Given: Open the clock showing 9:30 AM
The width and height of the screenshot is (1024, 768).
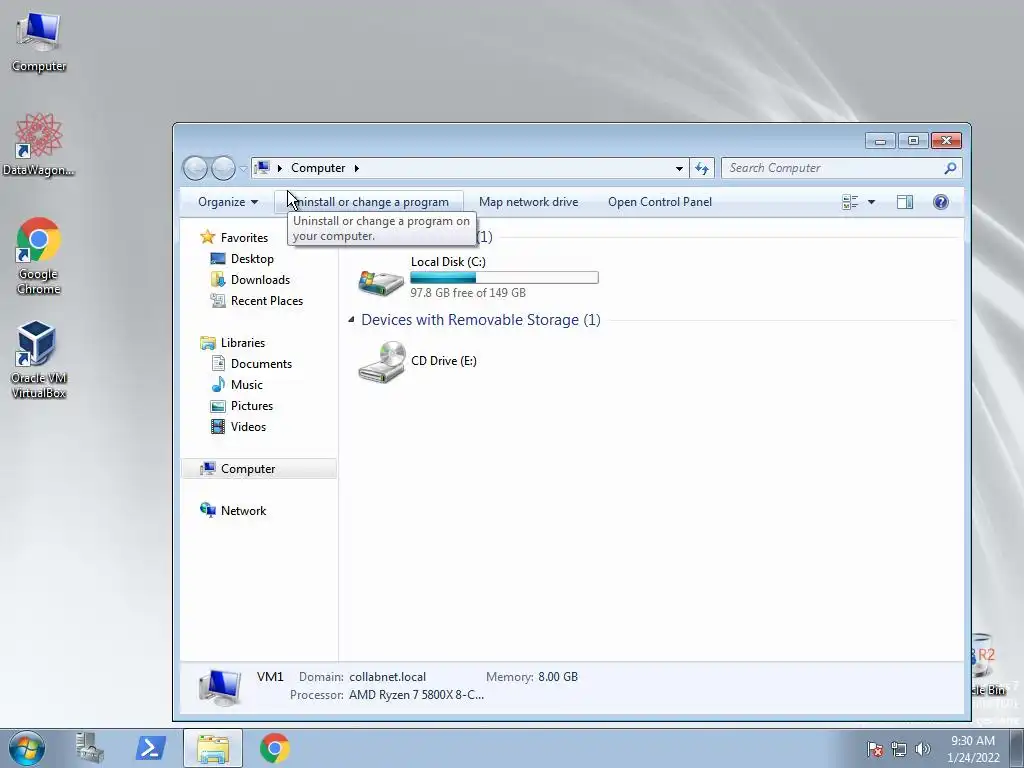Looking at the screenshot, I should 973,749.
